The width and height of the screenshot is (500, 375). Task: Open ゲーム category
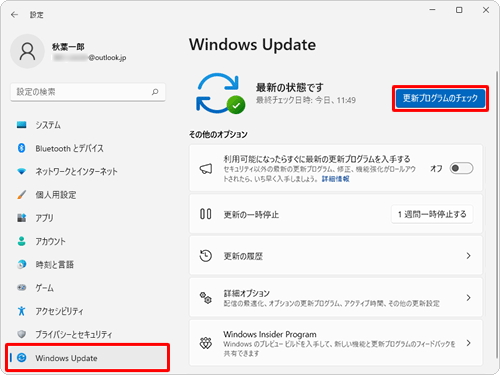88,287
